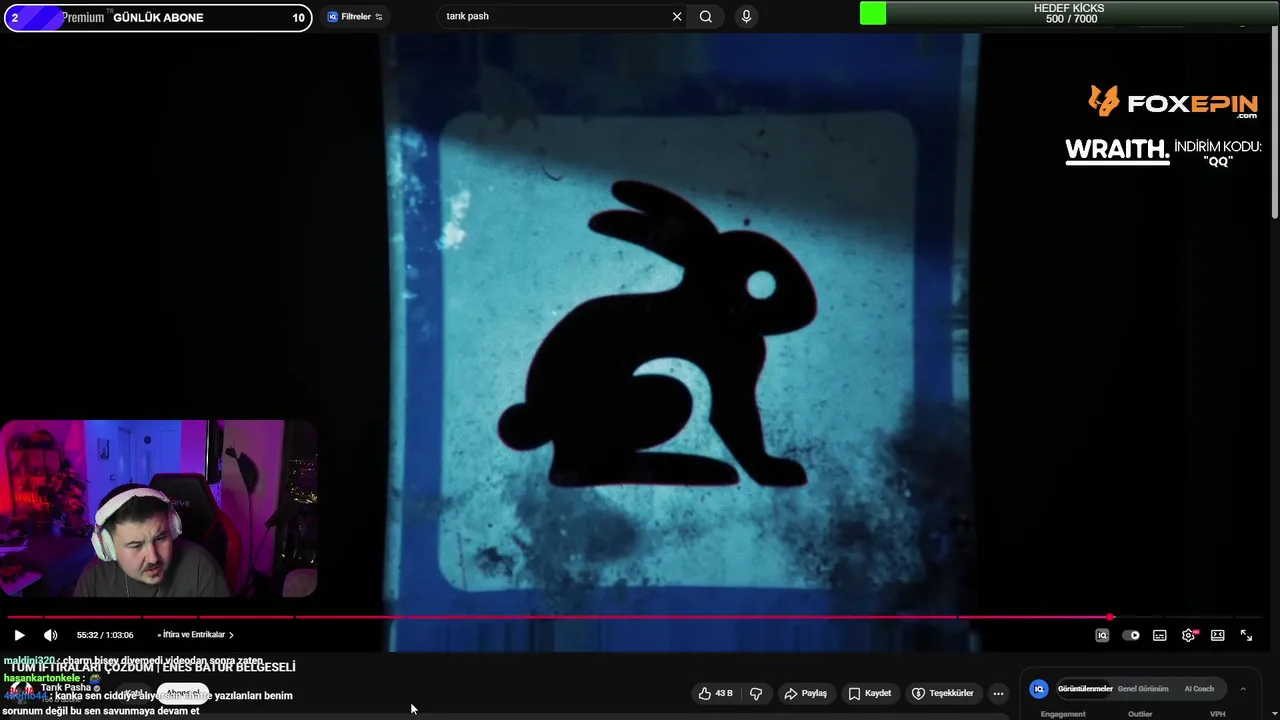Screen dimensions: 1280x720
Task: Open the Filtreler filter menu
Action: pyautogui.click(x=356, y=17)
